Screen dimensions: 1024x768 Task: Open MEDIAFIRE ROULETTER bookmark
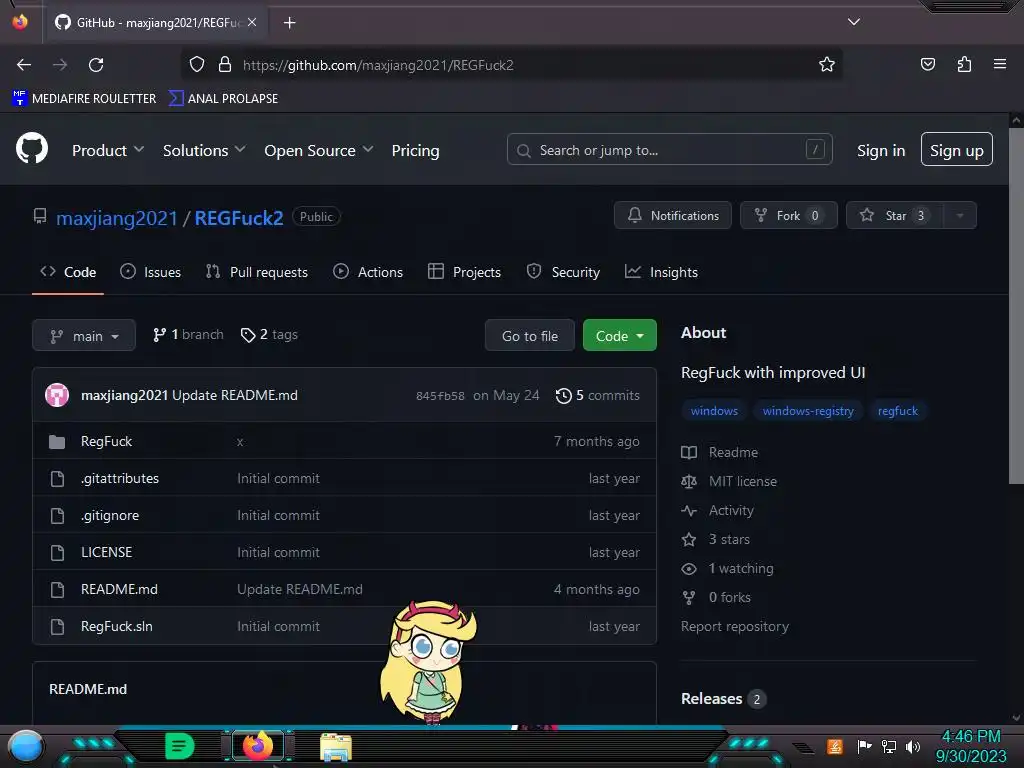point(84,99)
